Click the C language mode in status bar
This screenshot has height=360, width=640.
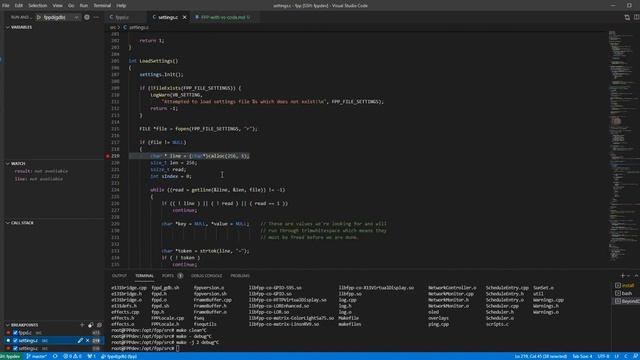tap(625, 356)
